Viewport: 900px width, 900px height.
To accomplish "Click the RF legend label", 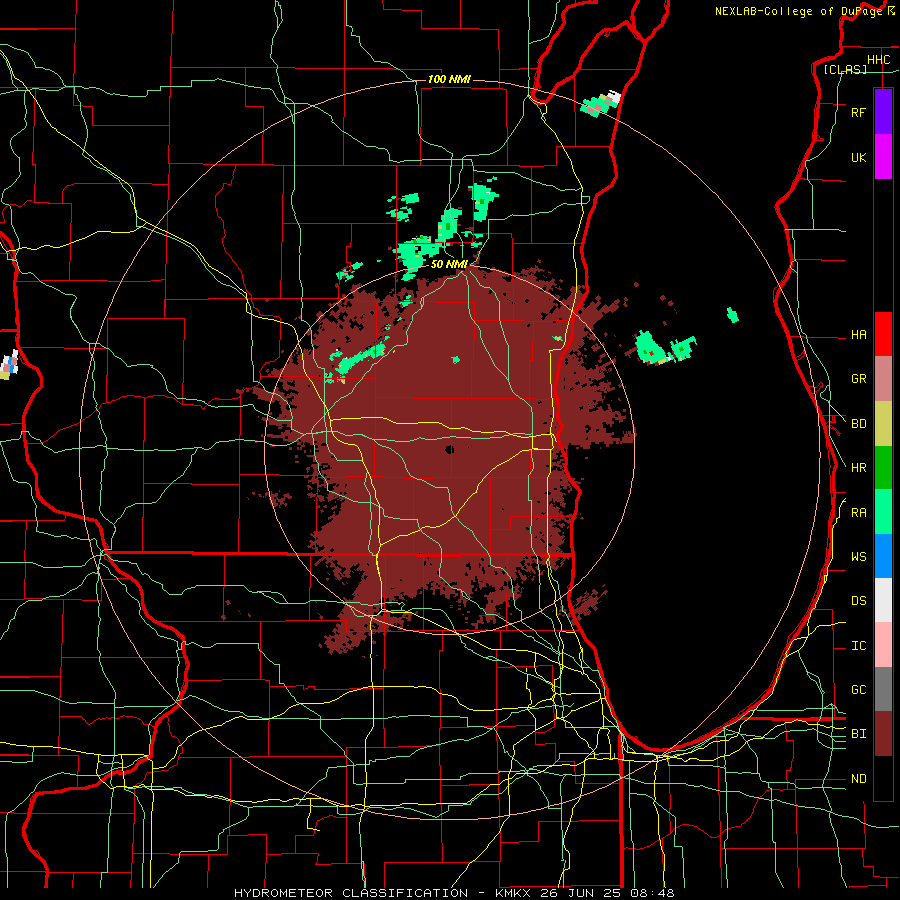I will tap(858, 112).
